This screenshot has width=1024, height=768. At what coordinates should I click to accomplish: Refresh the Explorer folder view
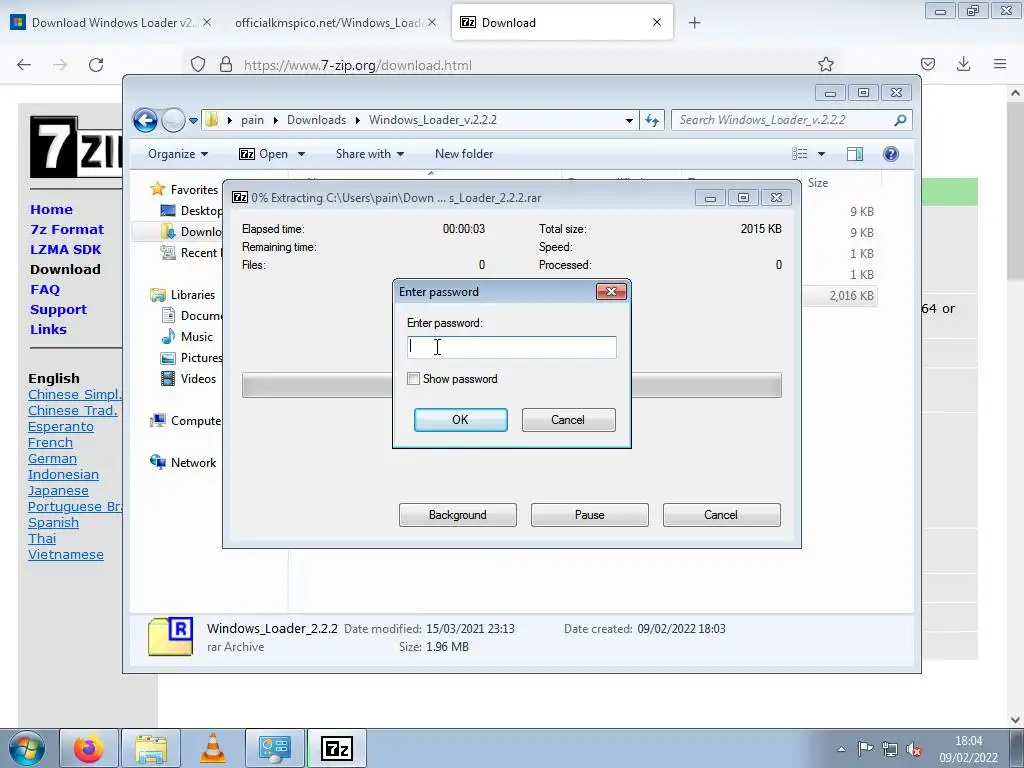click(x=652, y=120)
